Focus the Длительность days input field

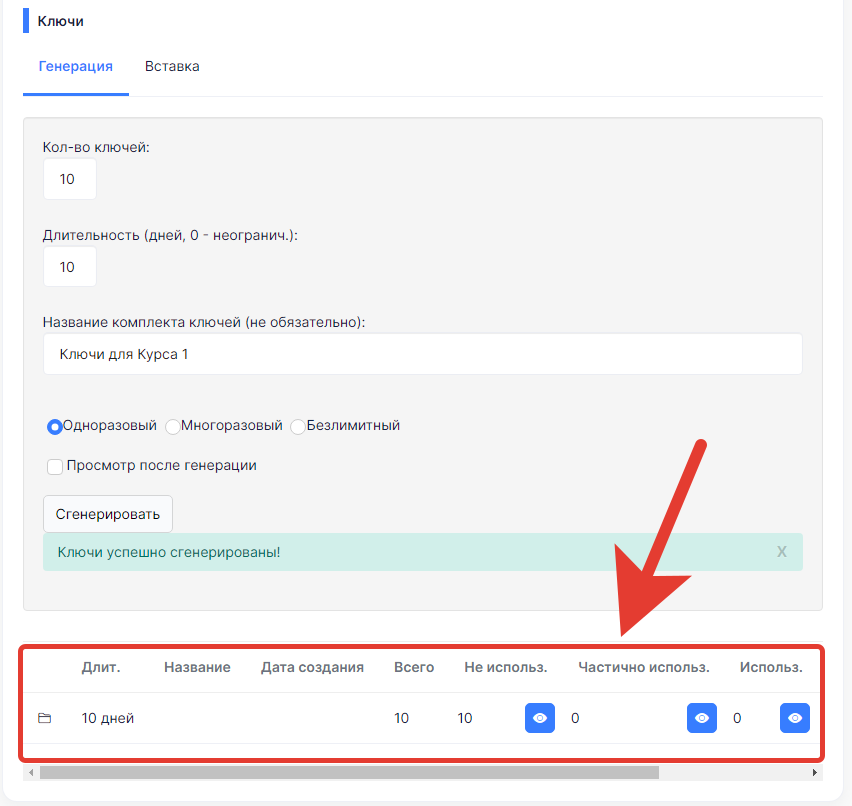pos(70,267)
